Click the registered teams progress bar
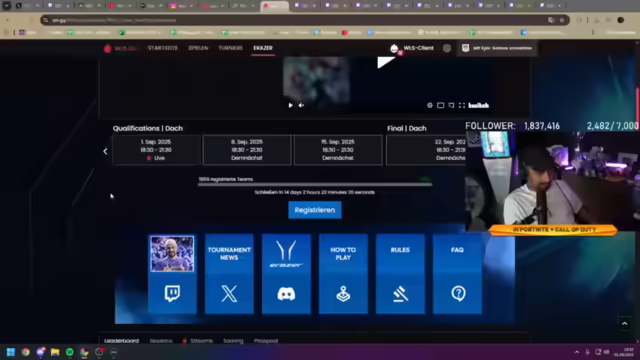Viewport: 640px width, 360px height. (315, 184)
